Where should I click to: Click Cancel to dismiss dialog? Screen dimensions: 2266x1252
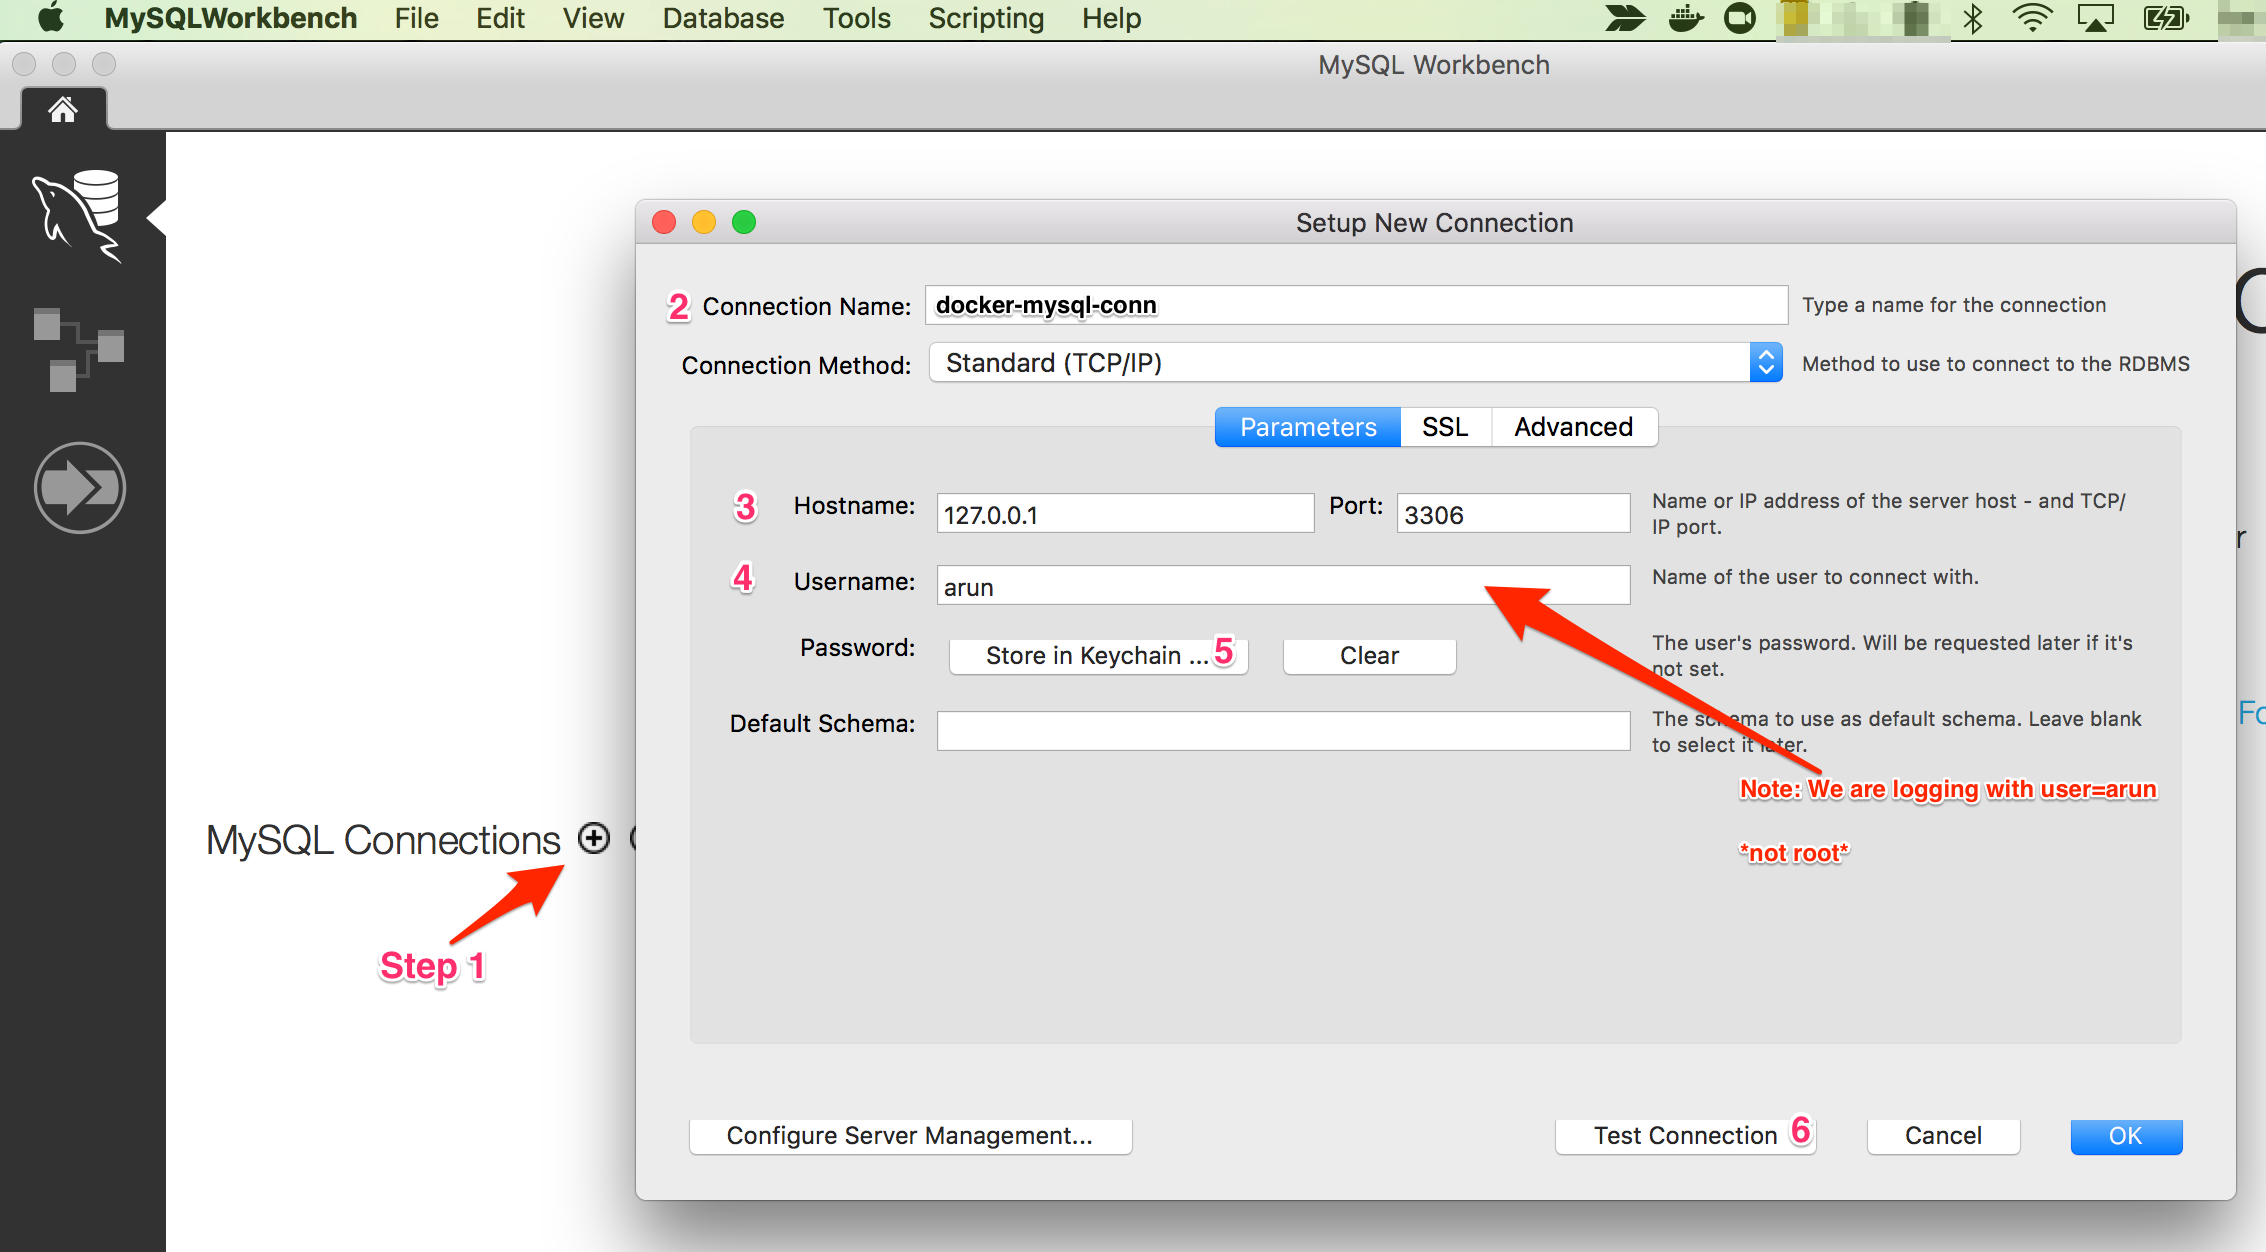(x=1944, y=1133)
